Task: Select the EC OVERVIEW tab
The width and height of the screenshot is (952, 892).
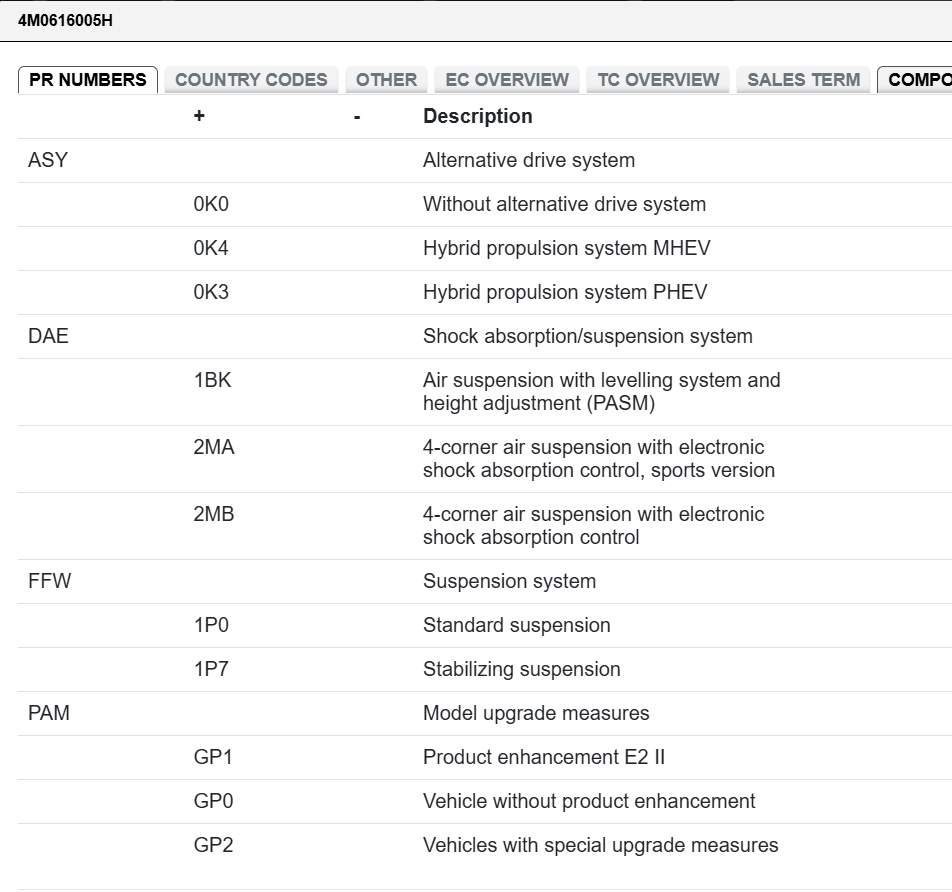Action: (x=507, y=80)
